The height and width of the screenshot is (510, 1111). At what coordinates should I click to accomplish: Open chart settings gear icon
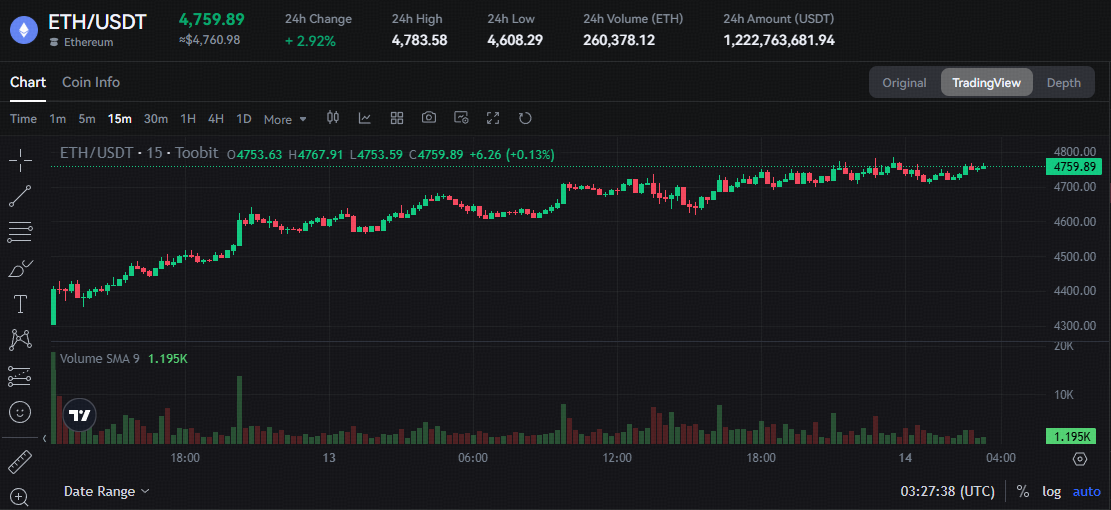[x=1080, y=459]
